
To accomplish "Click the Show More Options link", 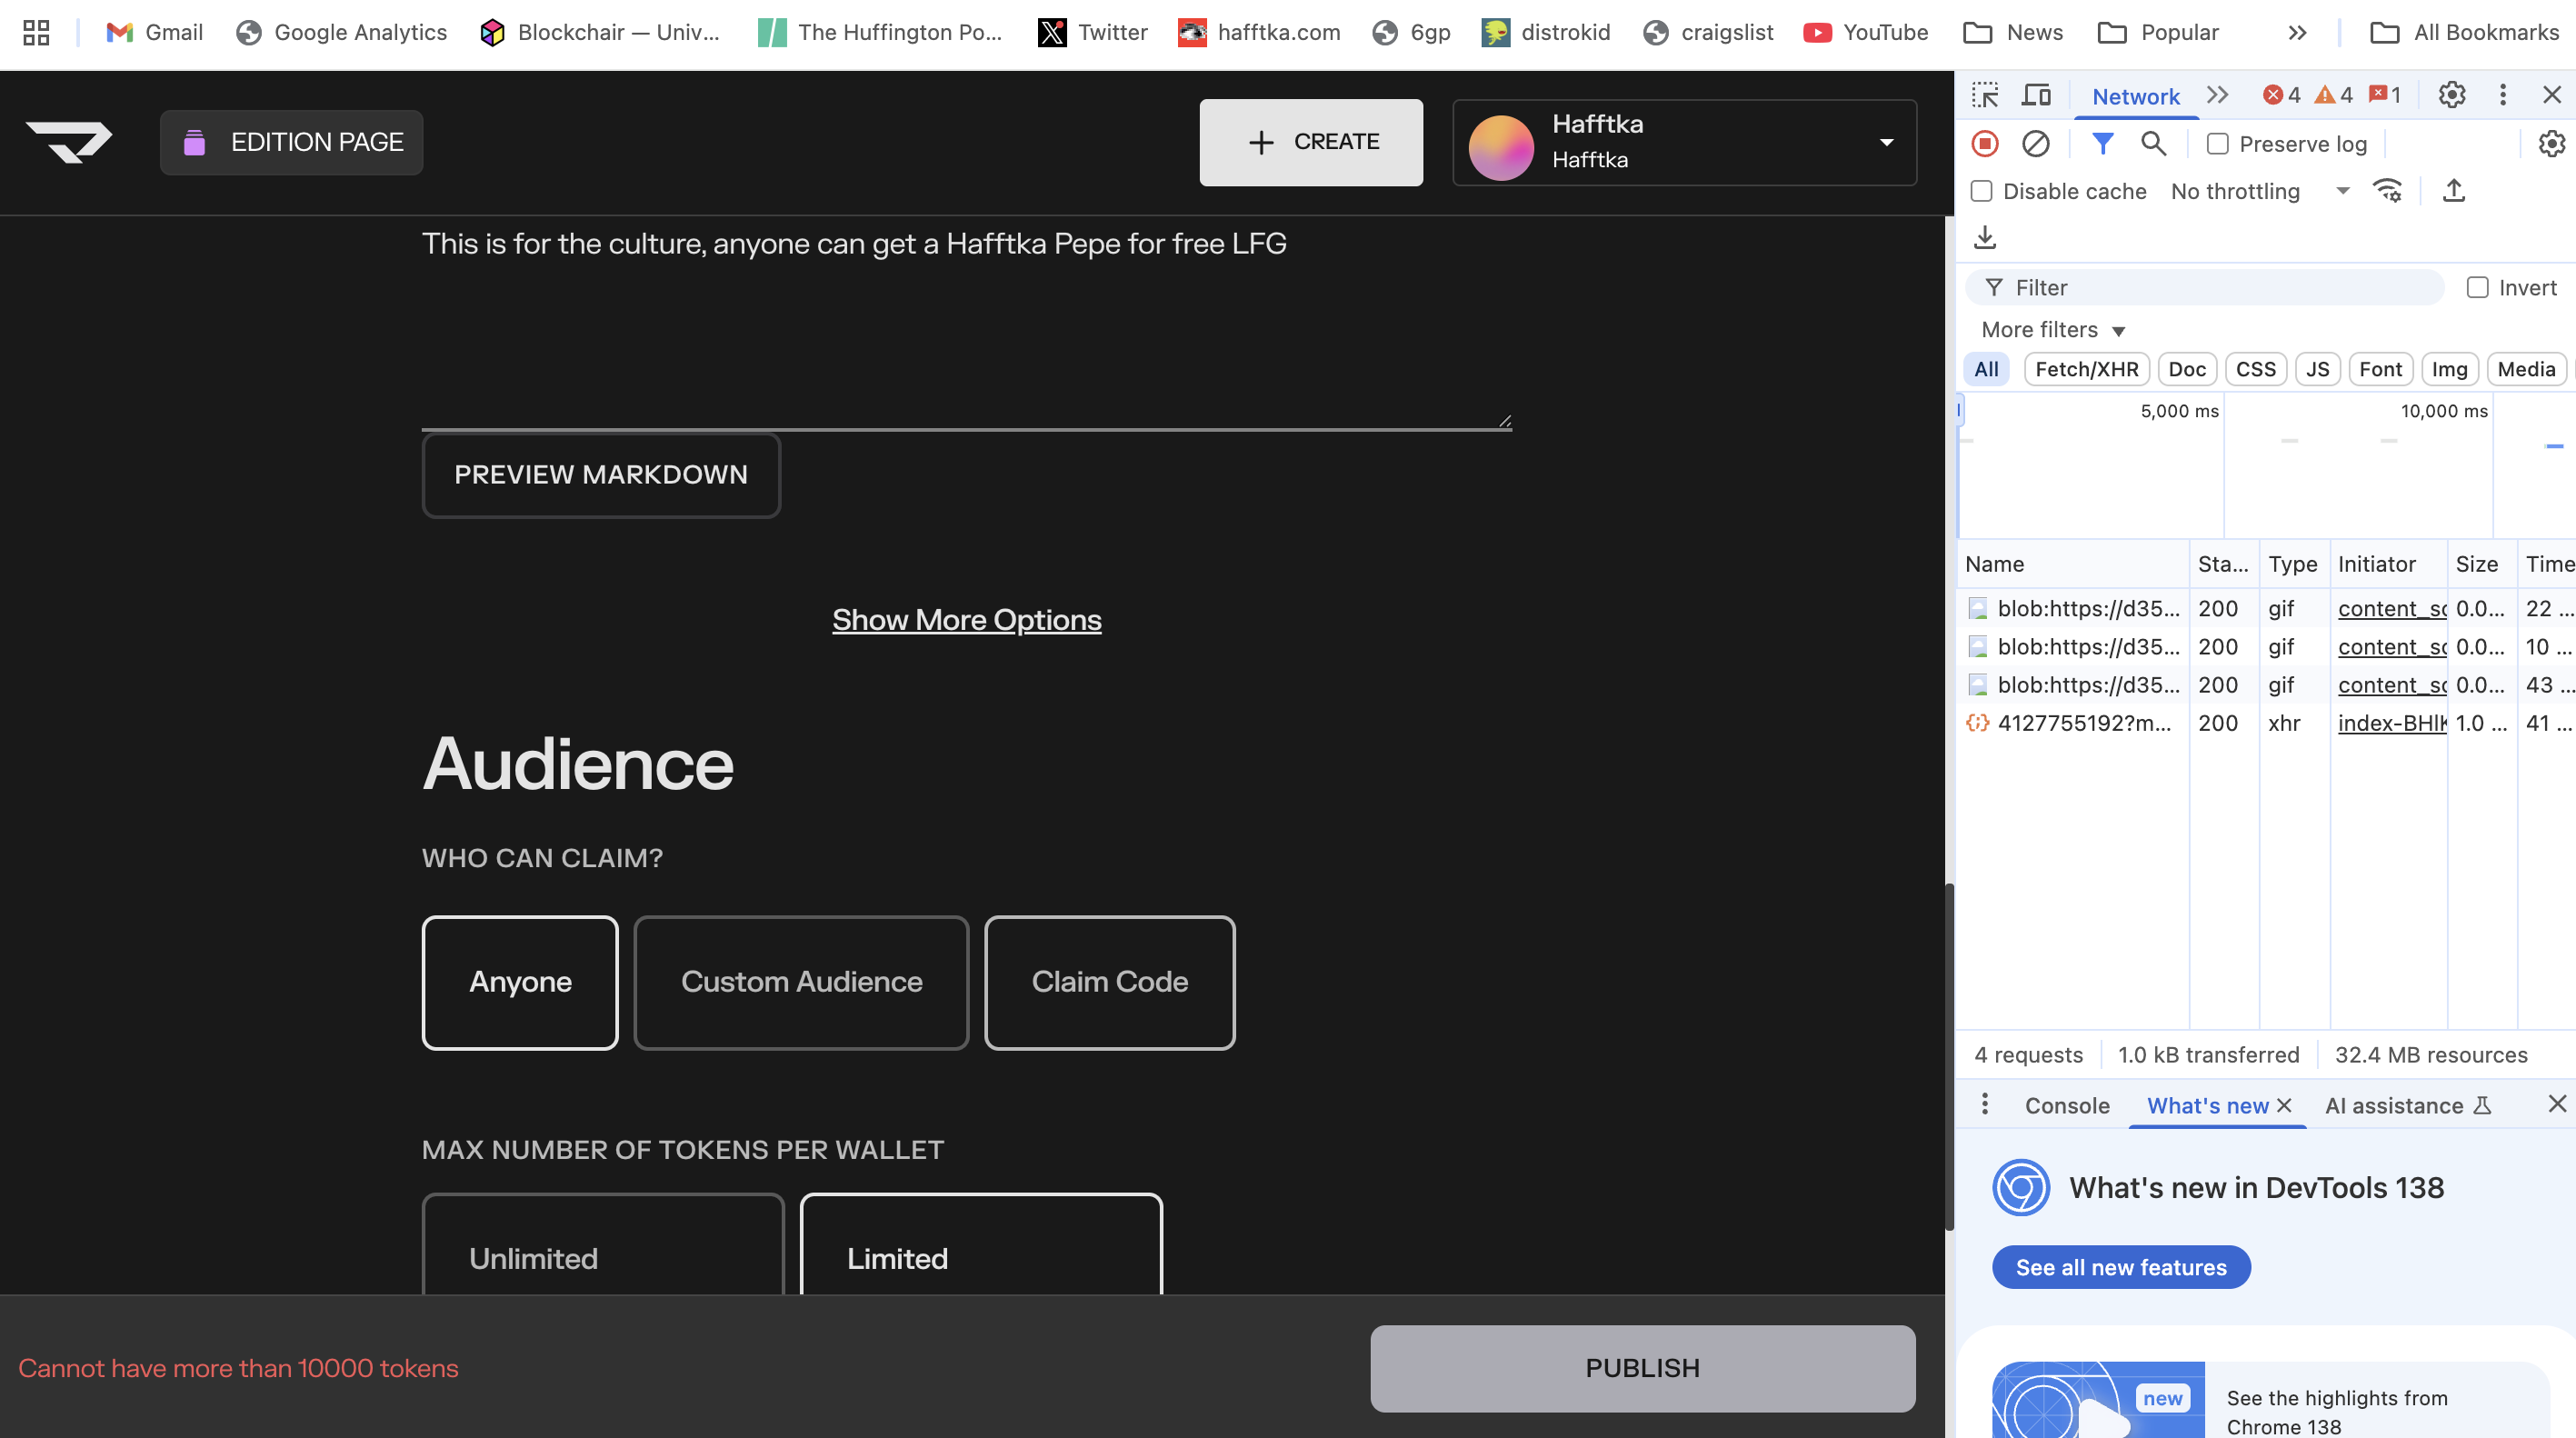I will pyautogui.click(x=966, y=620).
